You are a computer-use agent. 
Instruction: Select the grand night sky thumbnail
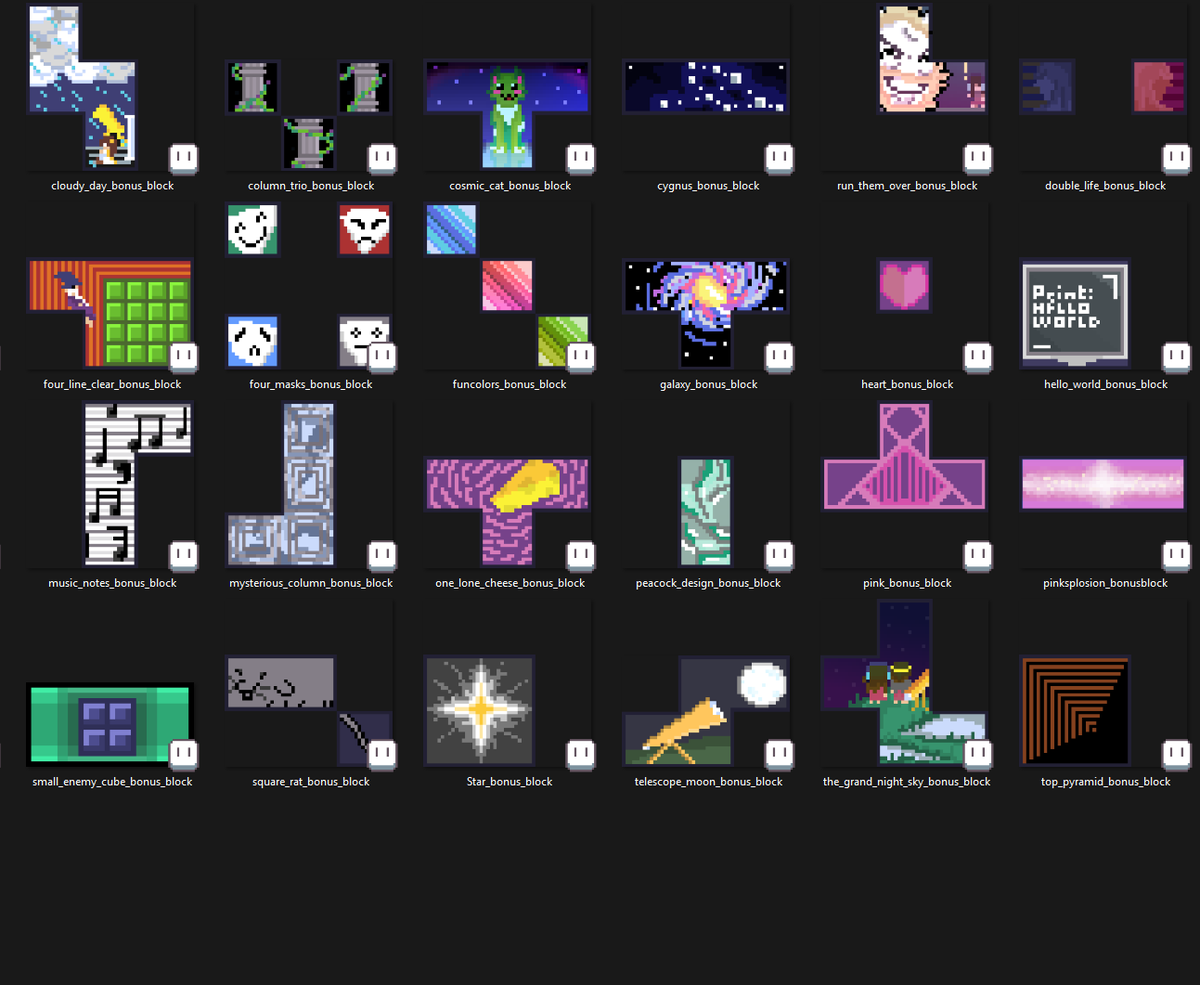pyautogui.click(x=905, y=684)
